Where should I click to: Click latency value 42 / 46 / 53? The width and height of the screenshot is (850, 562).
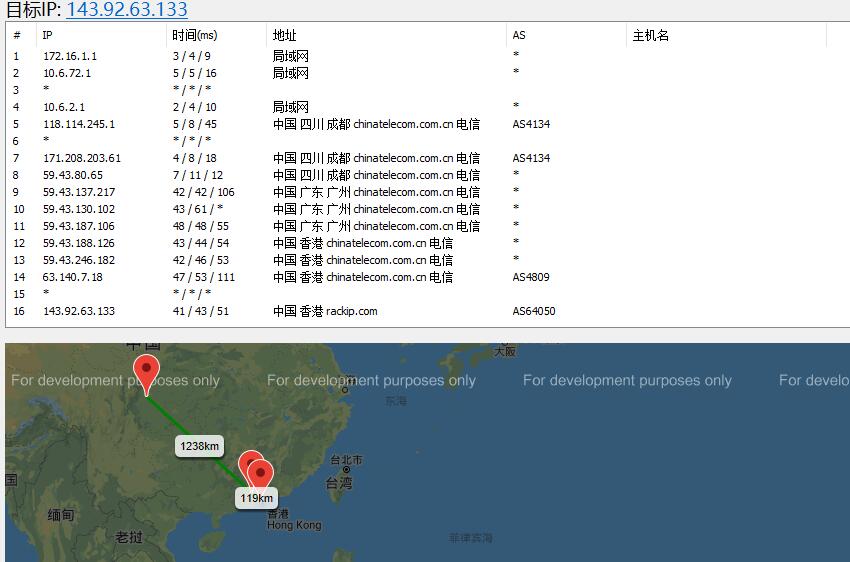point(201,260)
